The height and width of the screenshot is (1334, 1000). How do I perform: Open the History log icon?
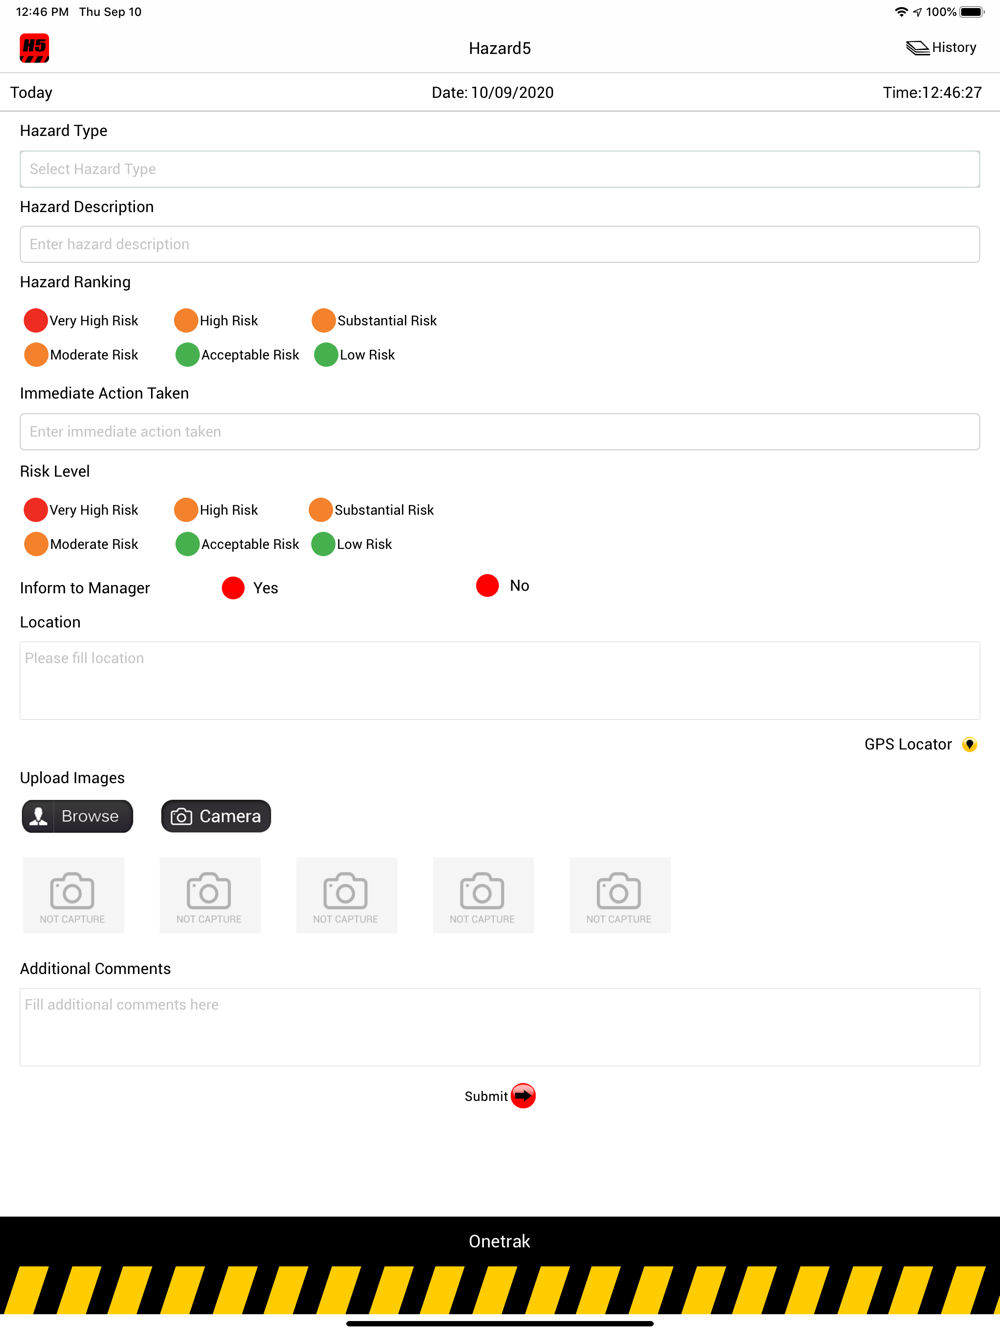pos(917,48)
